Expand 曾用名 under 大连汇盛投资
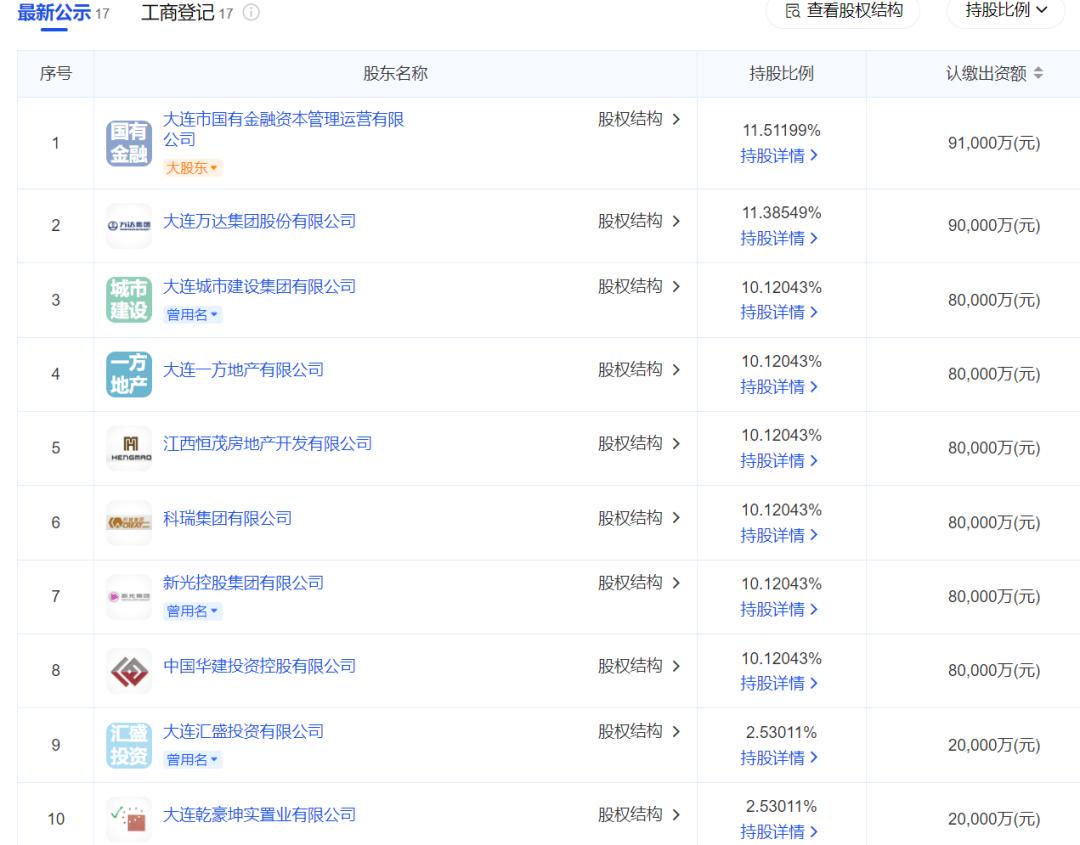Screen dimensions: 1080x845 point(192,760)
